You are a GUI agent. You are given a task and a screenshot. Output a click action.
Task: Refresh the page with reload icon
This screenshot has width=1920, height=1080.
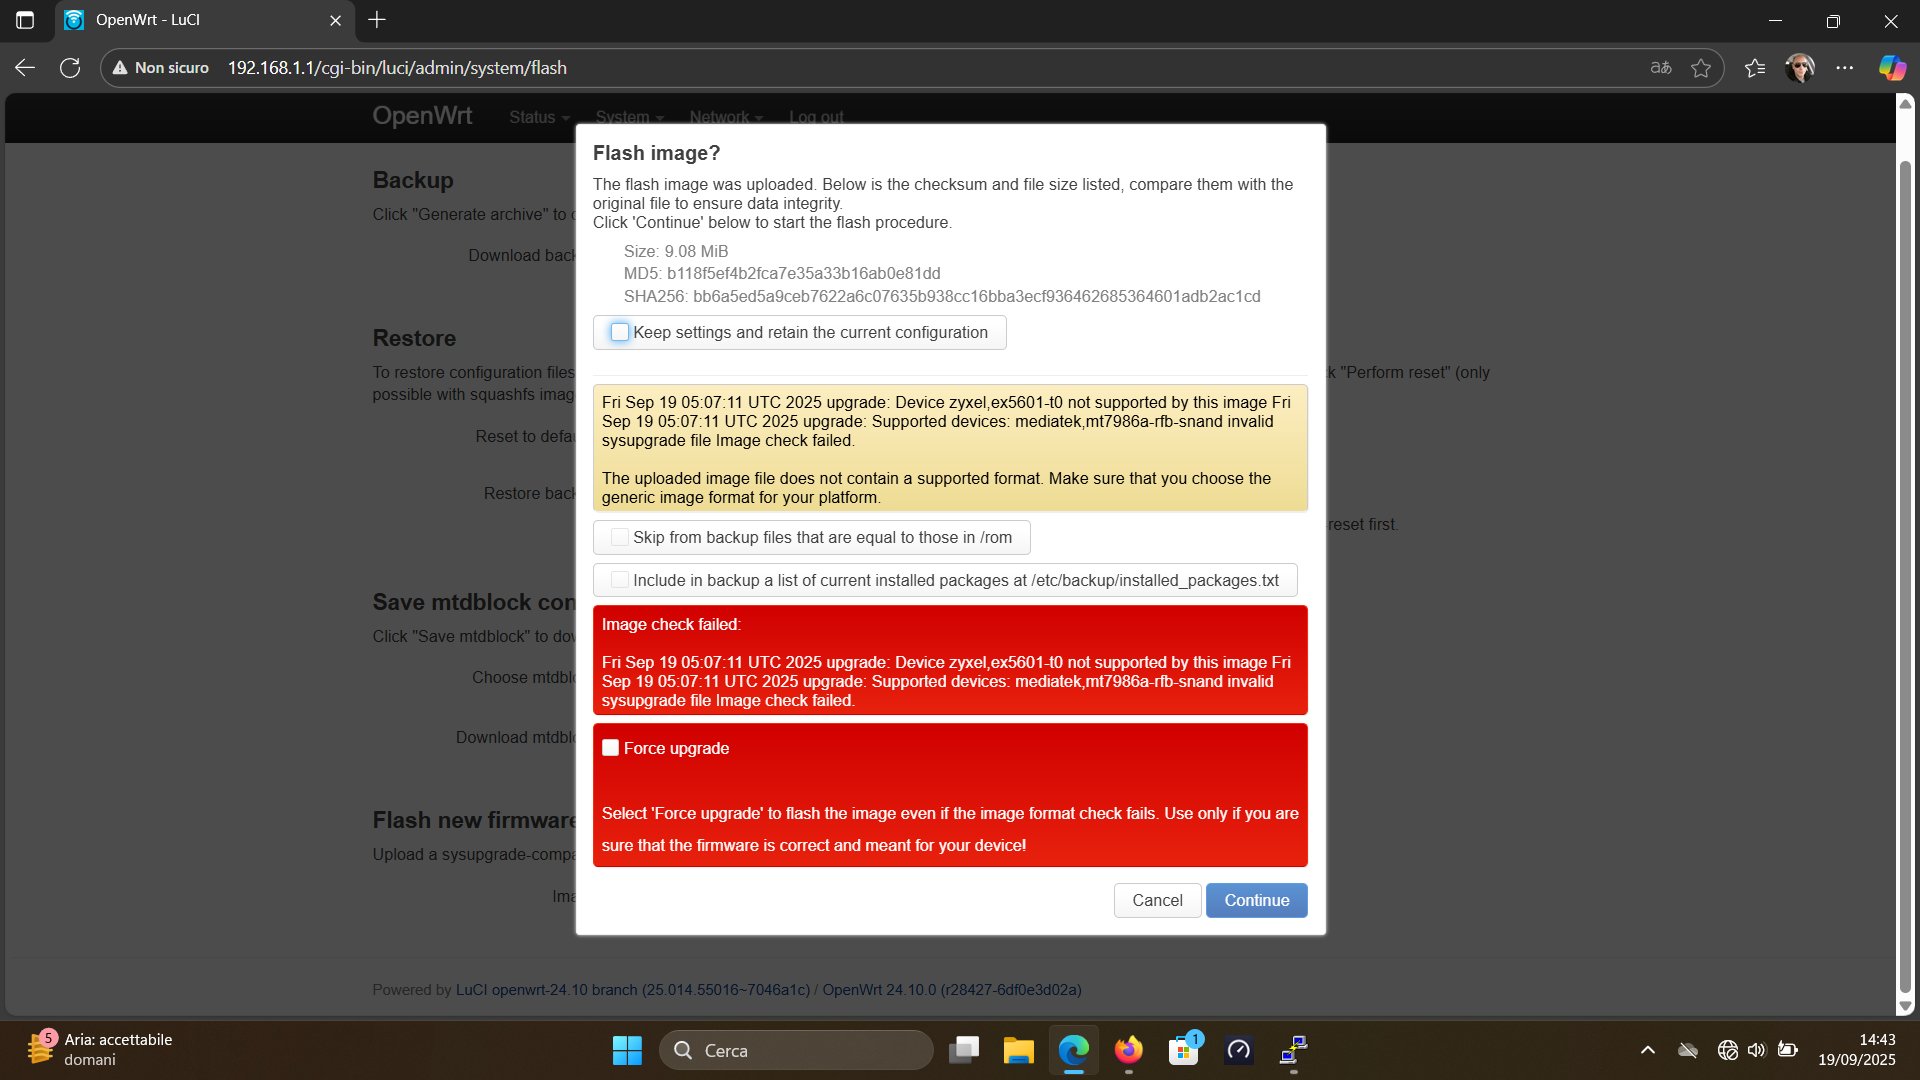70,68
